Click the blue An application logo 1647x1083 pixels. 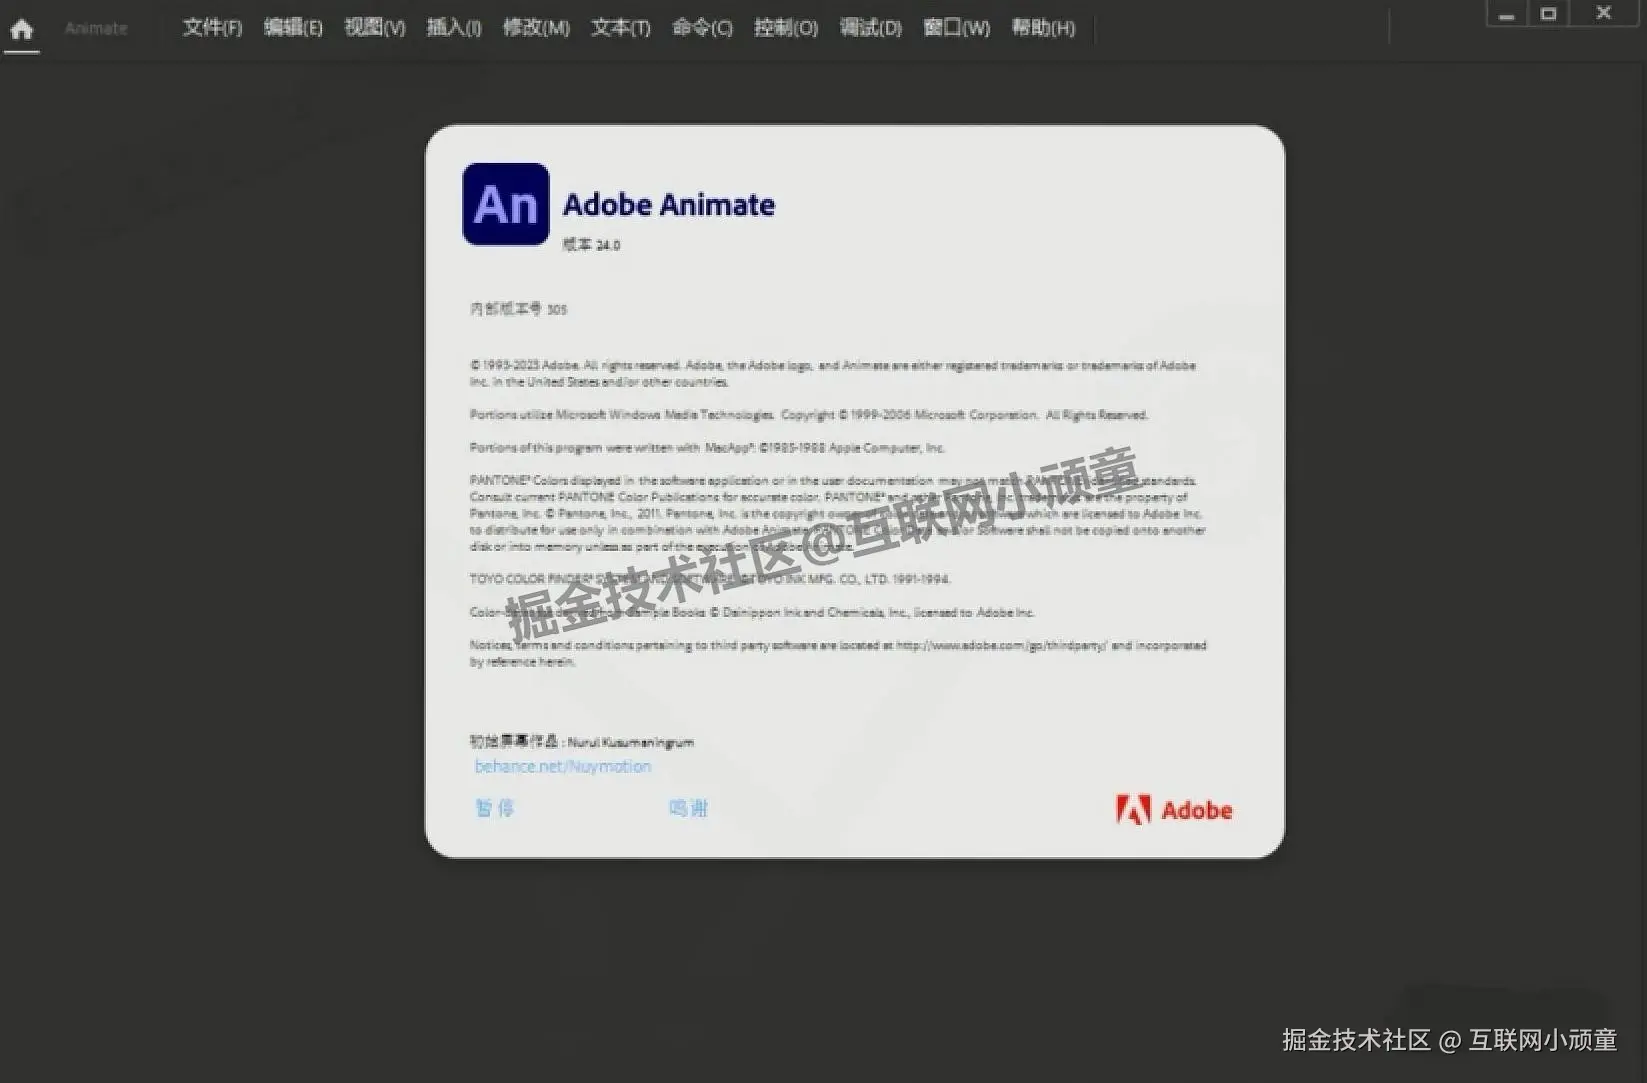[504, 205]
